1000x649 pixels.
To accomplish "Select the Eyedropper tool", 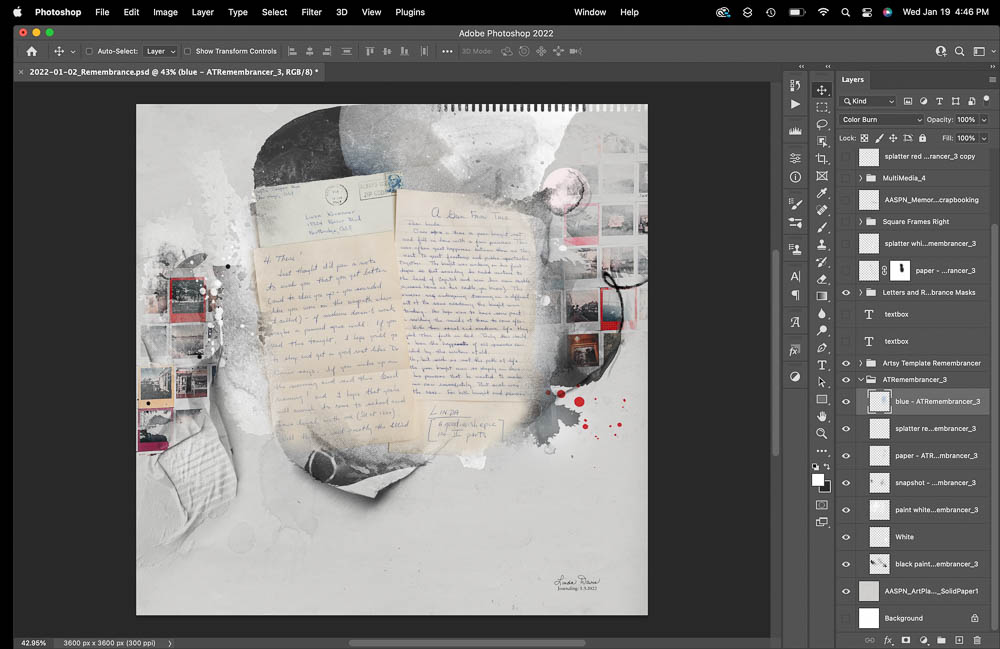I will (821, 193).
